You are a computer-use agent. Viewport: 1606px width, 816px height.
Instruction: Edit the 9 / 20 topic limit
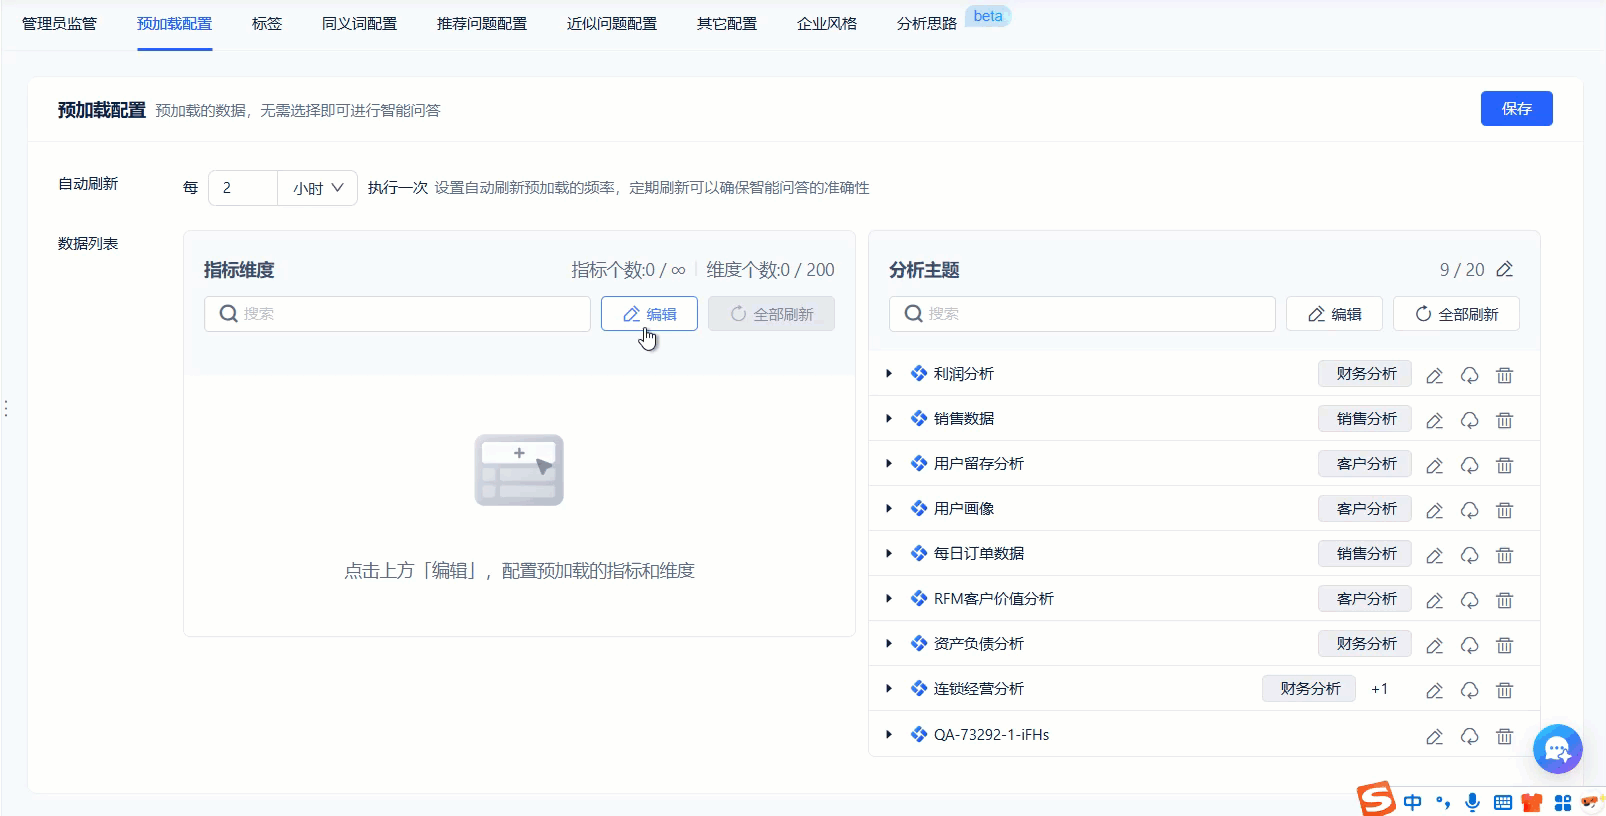[x=1504, y=269]
